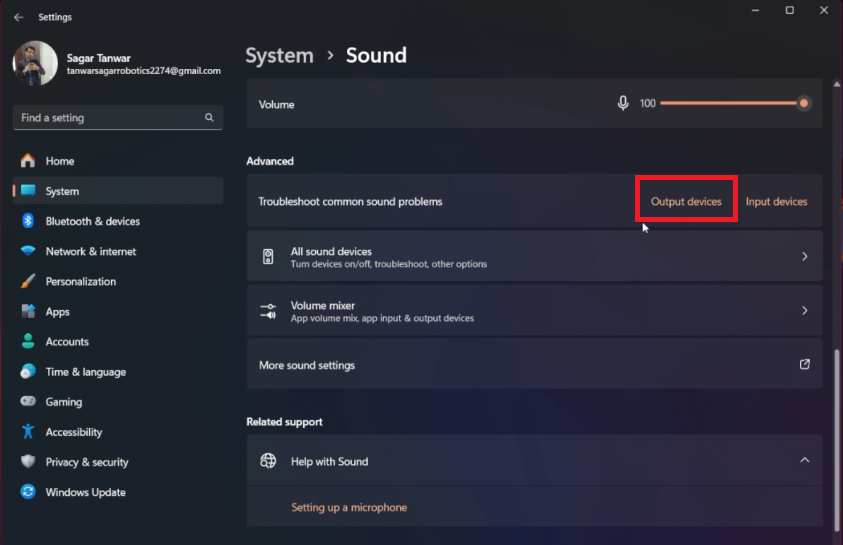Click the Volume mixer icon
843x545 pixels.
(x=268, y=311)
